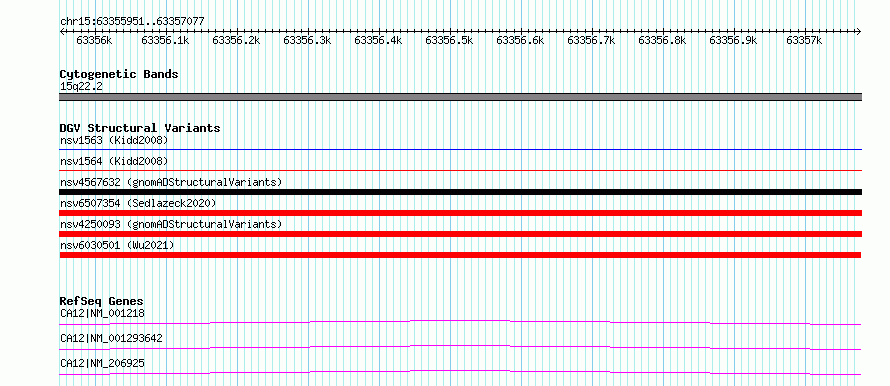Click the left arrow of the ruler
This screenshot has width=890, height=386.
coord(62,31)
